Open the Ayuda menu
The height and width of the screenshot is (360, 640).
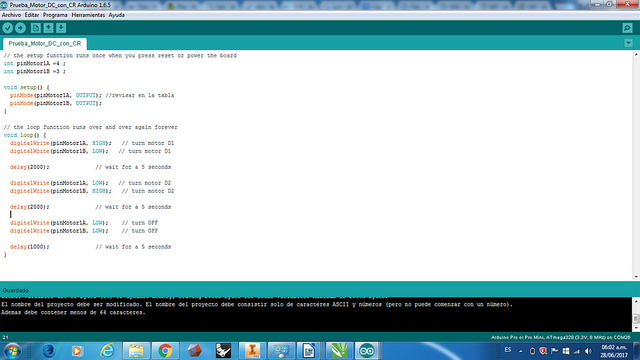117,15
